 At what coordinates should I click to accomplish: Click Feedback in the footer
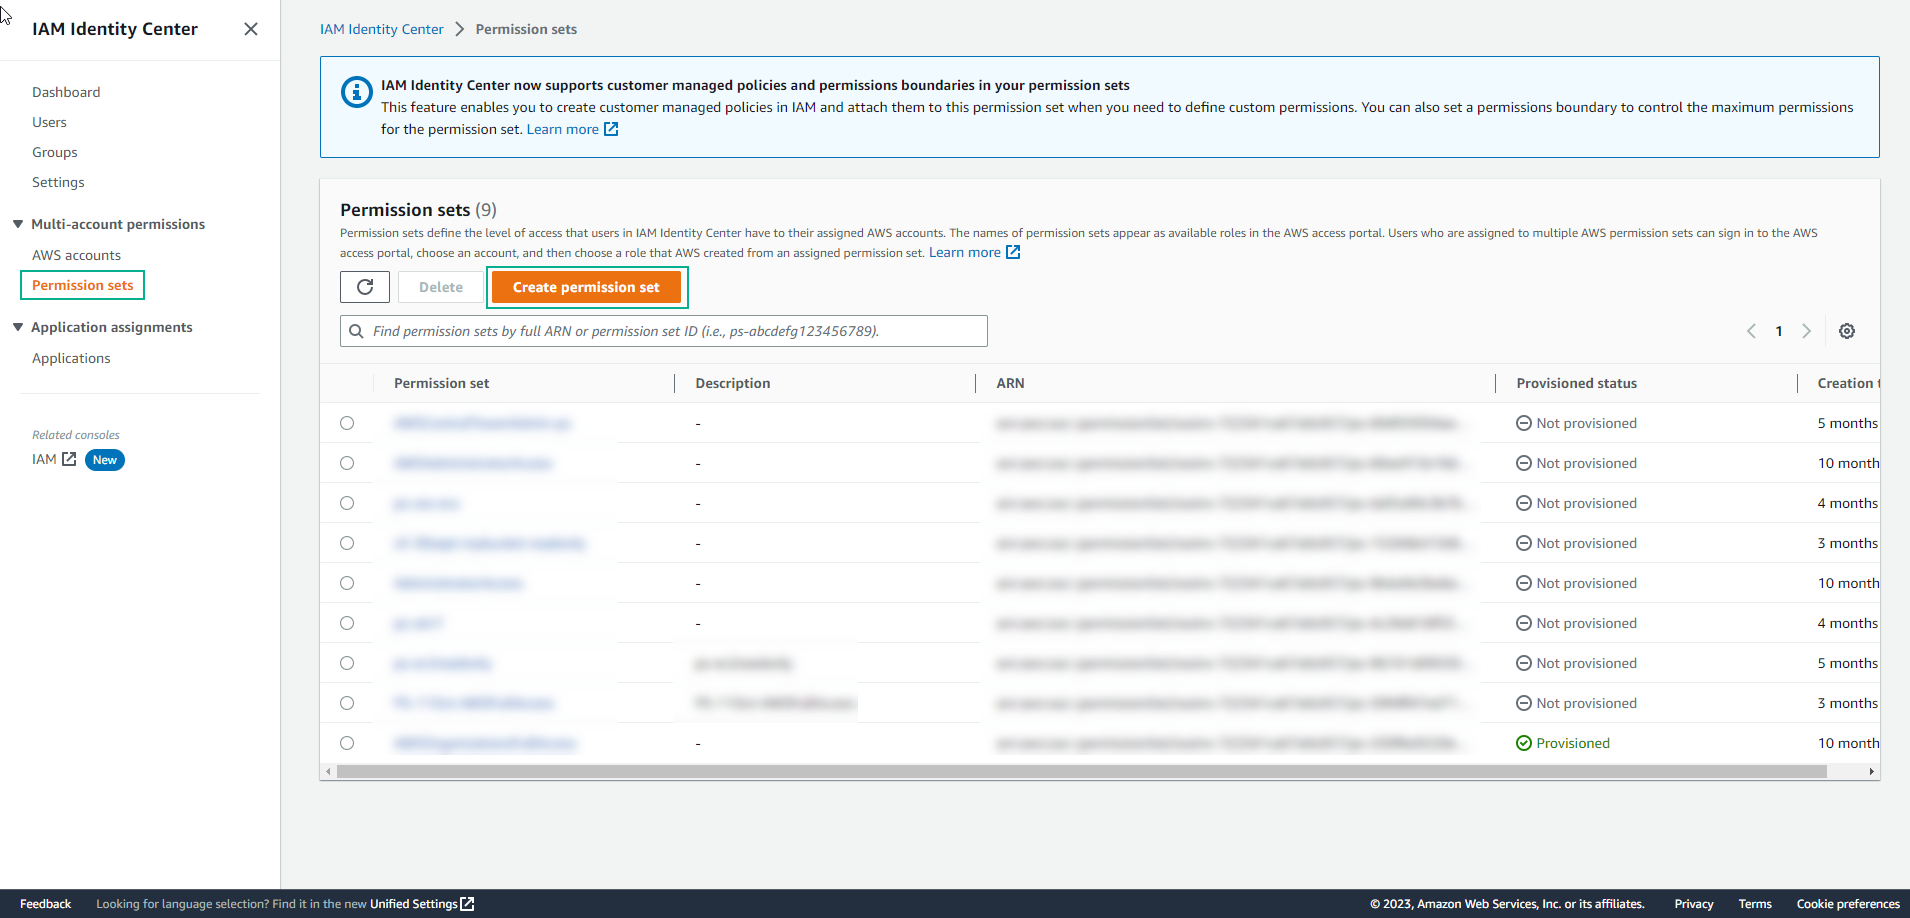[x=45, y=904]
